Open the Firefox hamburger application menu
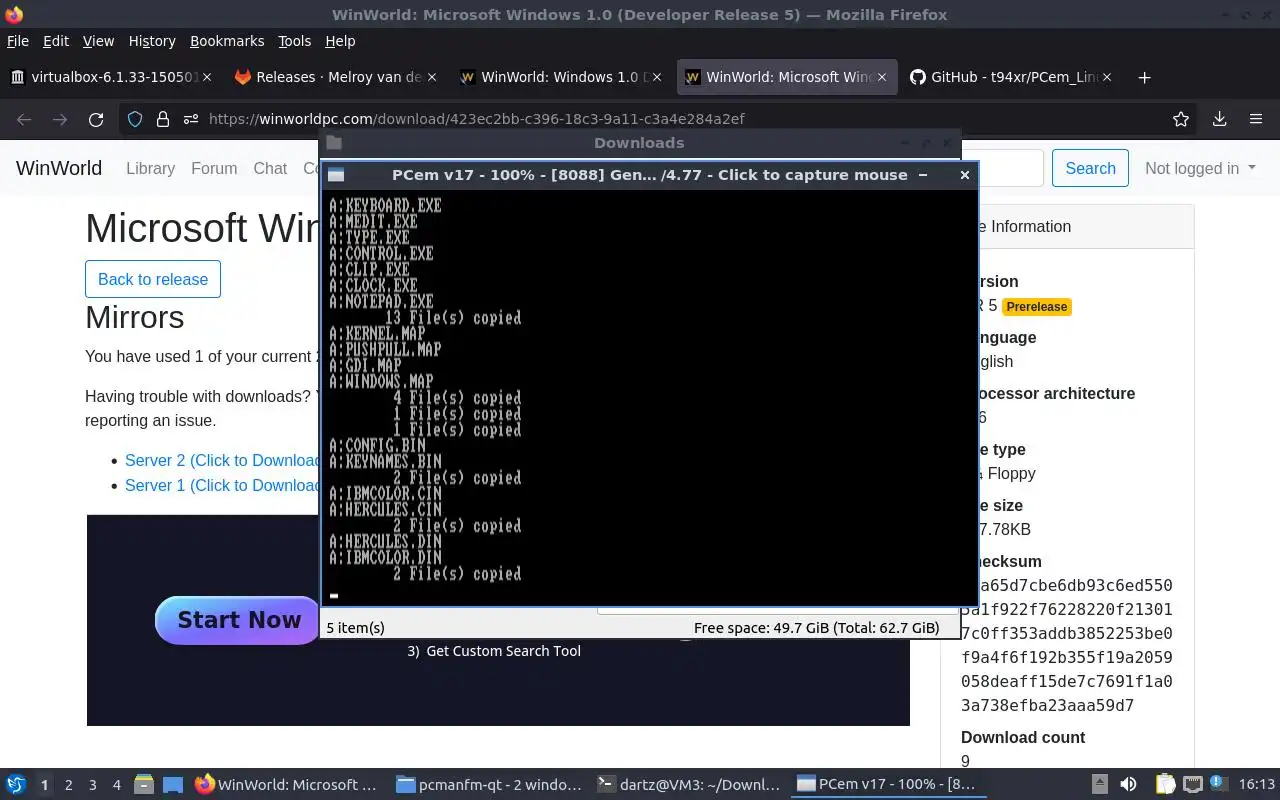The width and height of the screenshot is (1280, 800). click(1256, 119)
